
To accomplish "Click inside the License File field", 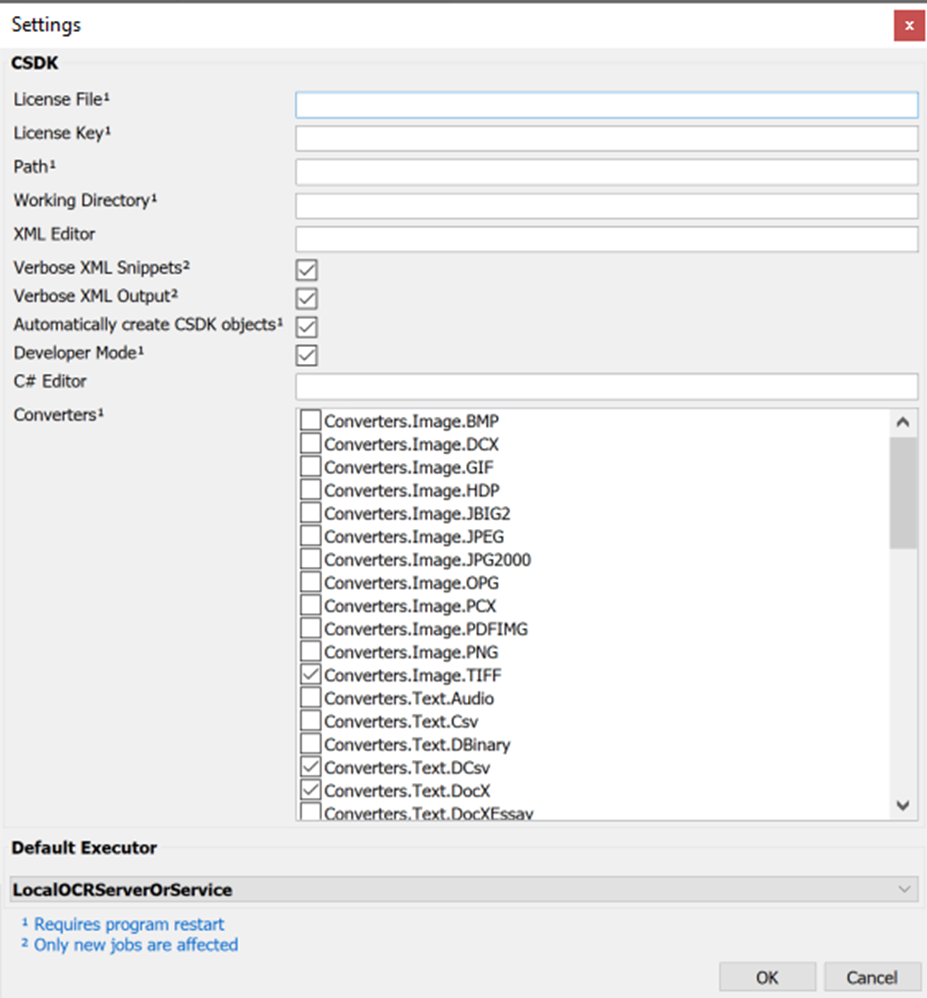I will 606,104.
